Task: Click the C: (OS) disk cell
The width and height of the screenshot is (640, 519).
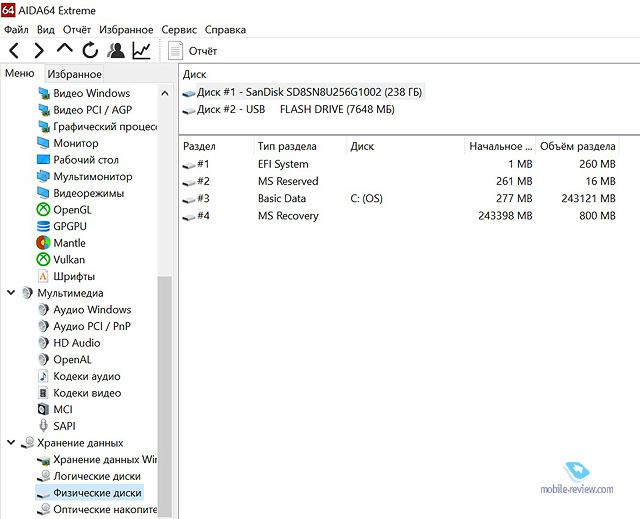Action: tap(367, 199)
